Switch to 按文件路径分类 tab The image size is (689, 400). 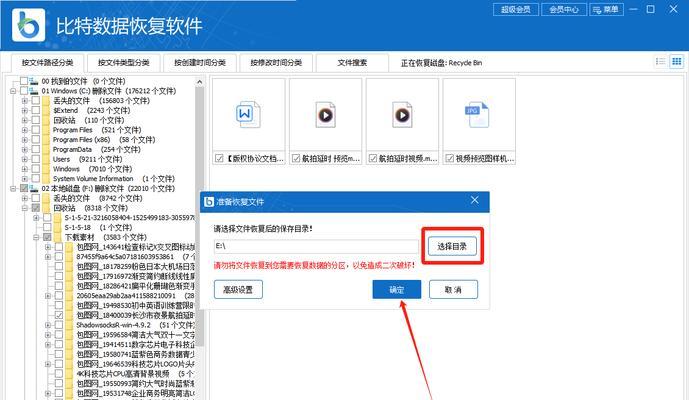click(47, 63)
